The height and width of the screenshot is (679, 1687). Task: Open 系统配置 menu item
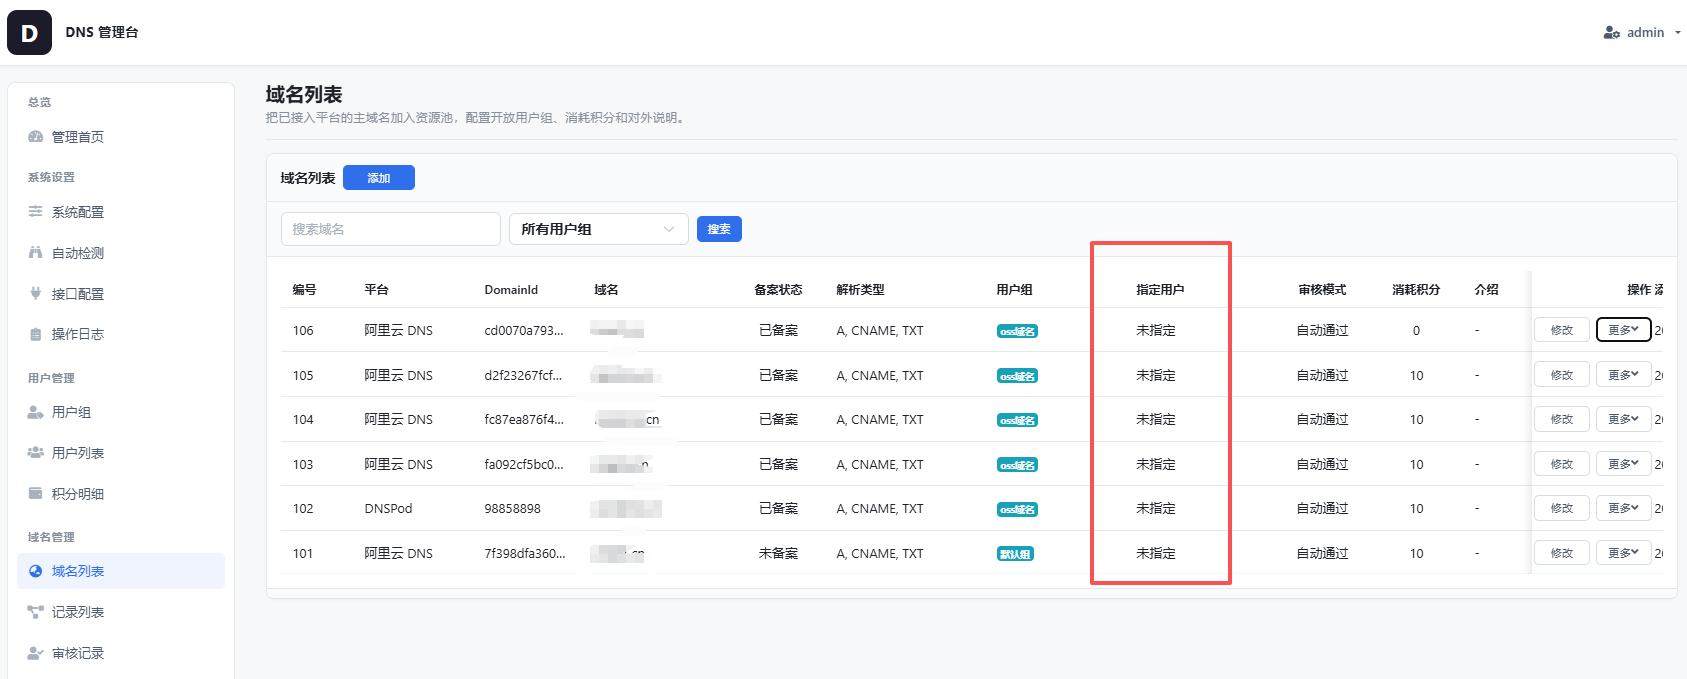121,212
